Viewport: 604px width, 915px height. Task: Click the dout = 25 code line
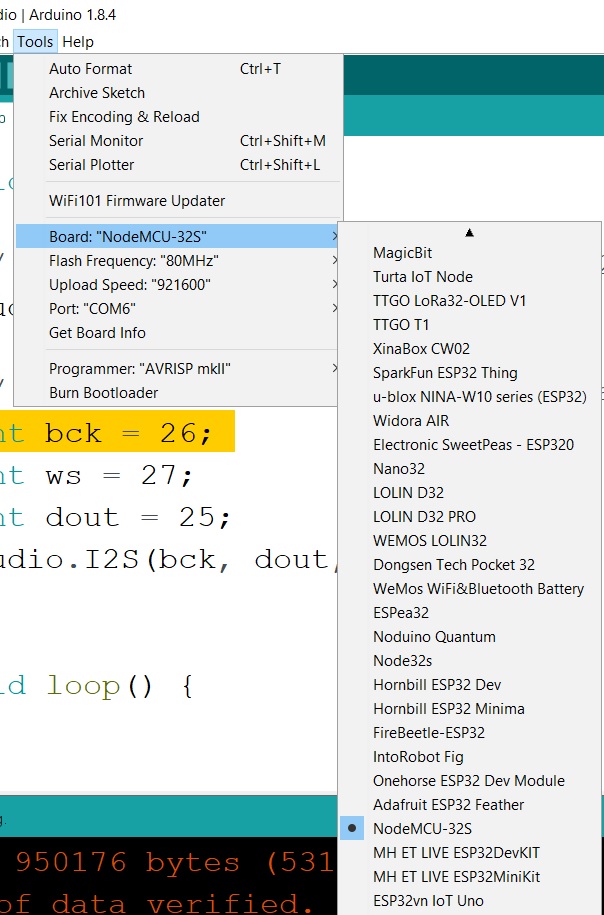[x=116, y=517]
